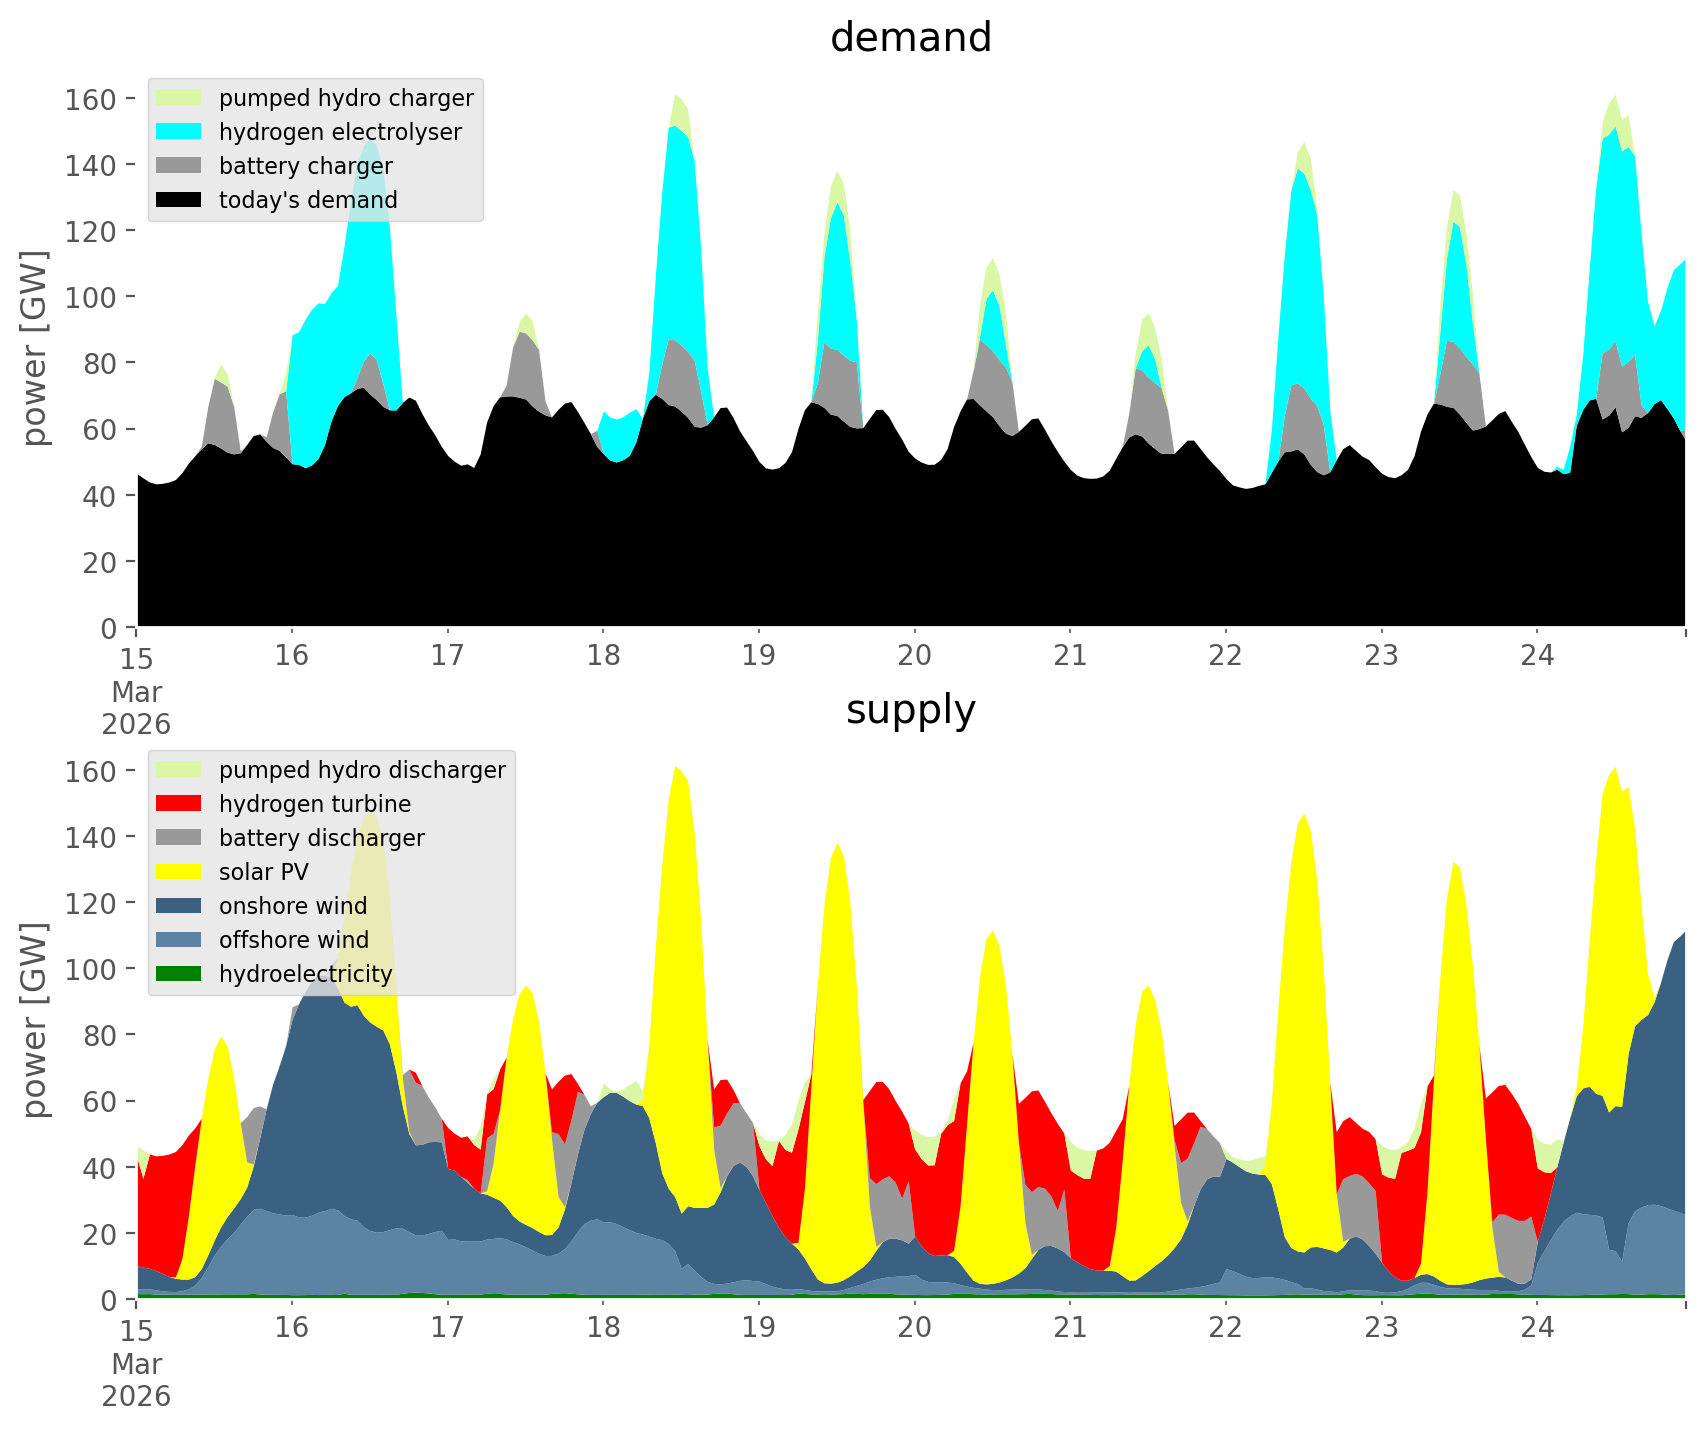Select the yellow solar PV legend swatch
The height and width of the screenshot is (1431, 1706).
(x=178, y=872)
